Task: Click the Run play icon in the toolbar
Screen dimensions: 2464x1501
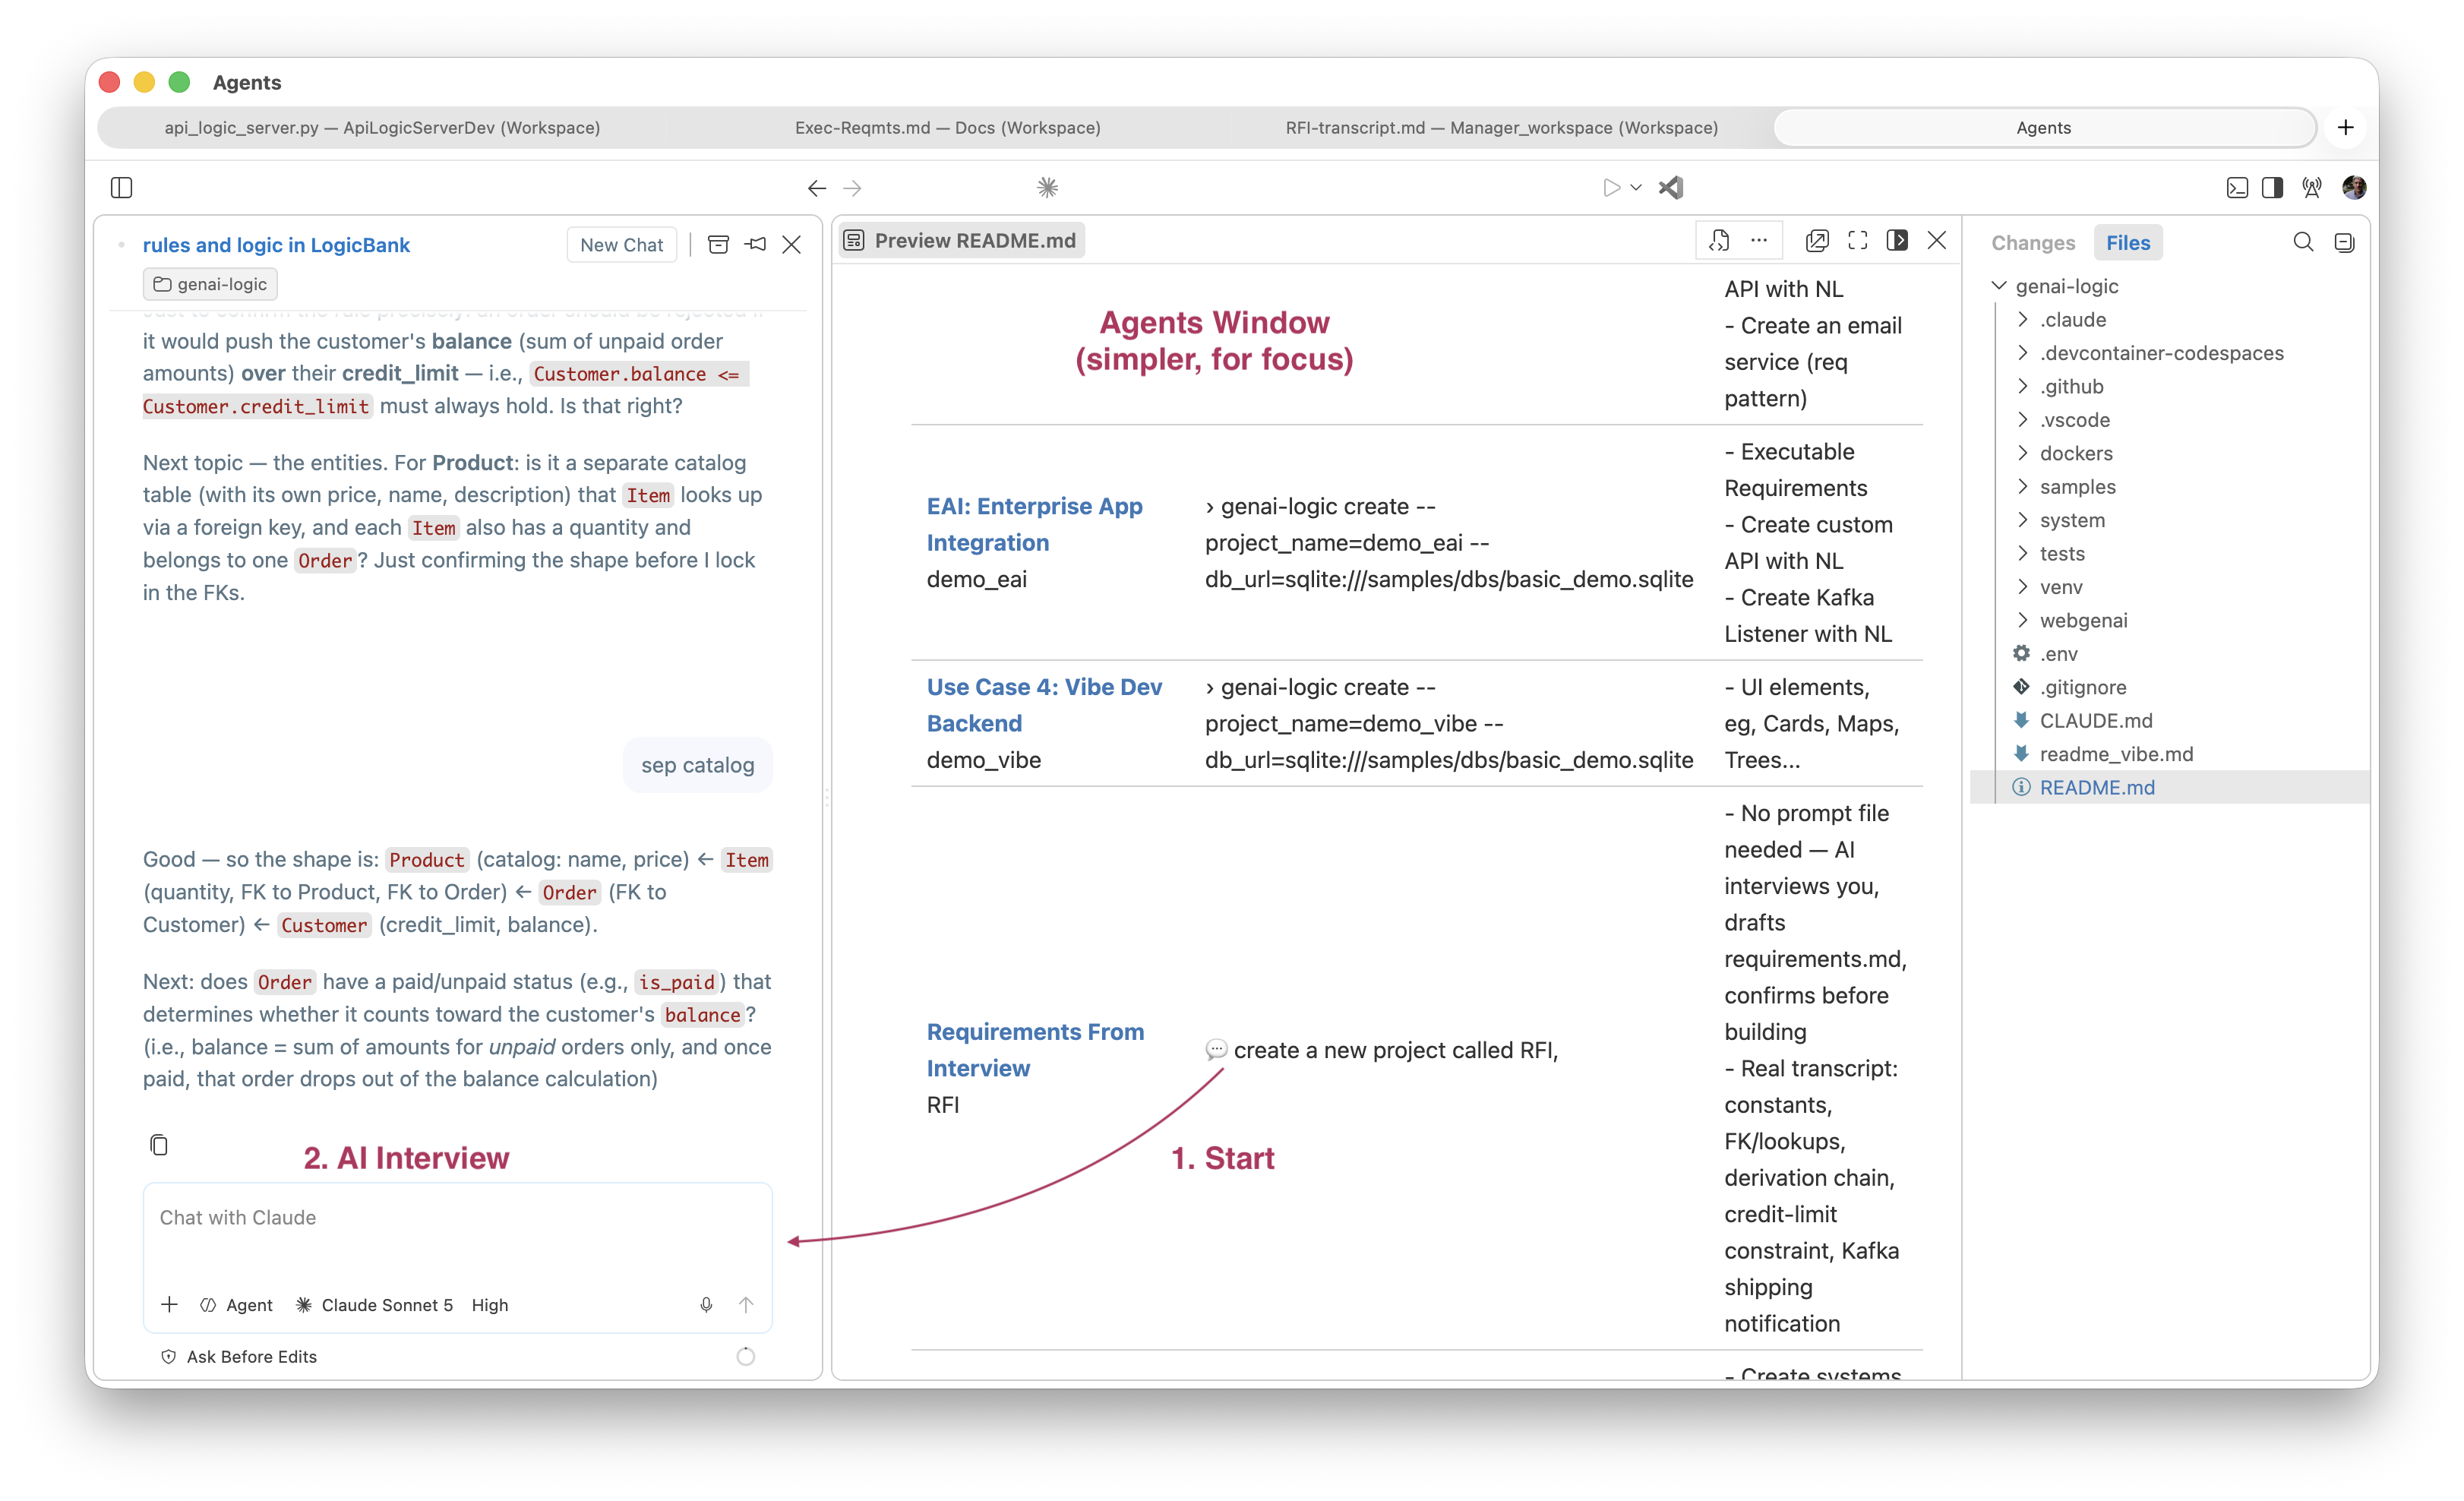Action: [x=1610, y=188]
